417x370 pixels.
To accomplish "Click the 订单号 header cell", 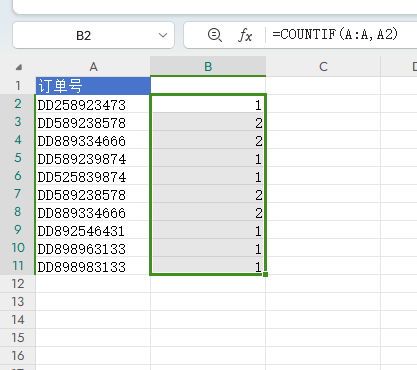I will (93, 86).
